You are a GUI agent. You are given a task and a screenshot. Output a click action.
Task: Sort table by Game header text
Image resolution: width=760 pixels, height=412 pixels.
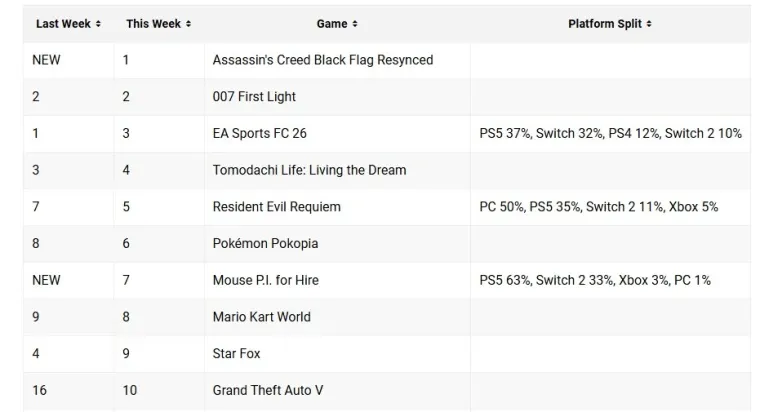coord(332,24)
